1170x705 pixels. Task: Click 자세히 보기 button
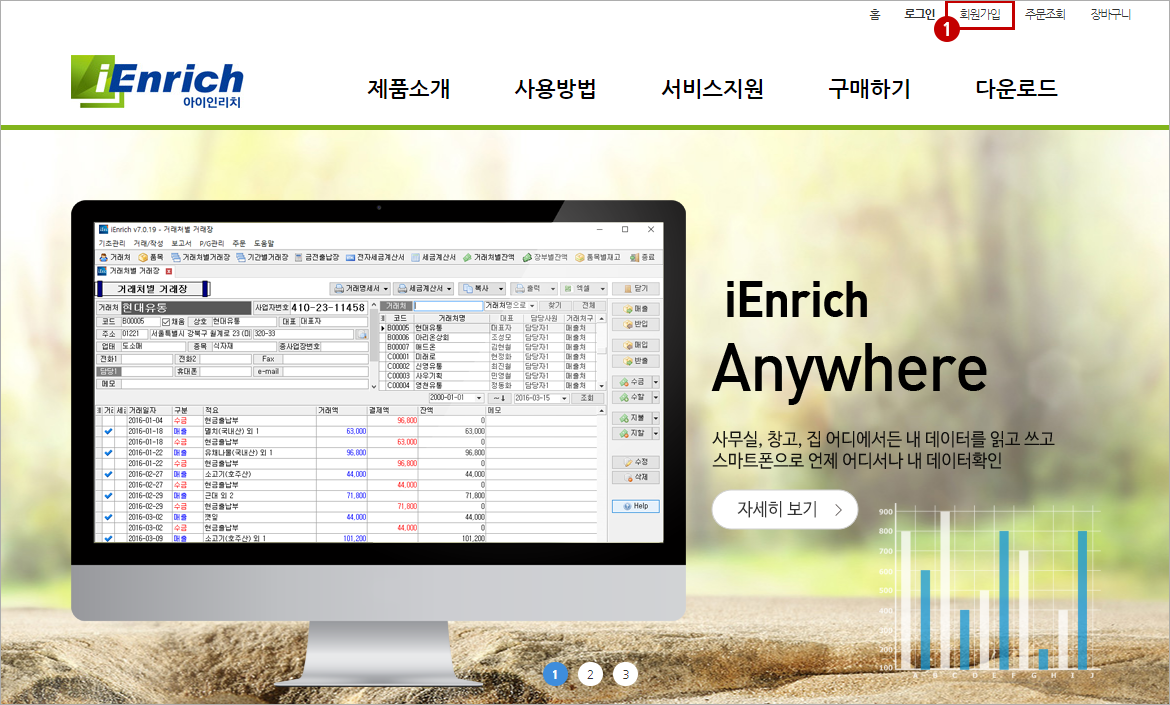coord(785,510)
